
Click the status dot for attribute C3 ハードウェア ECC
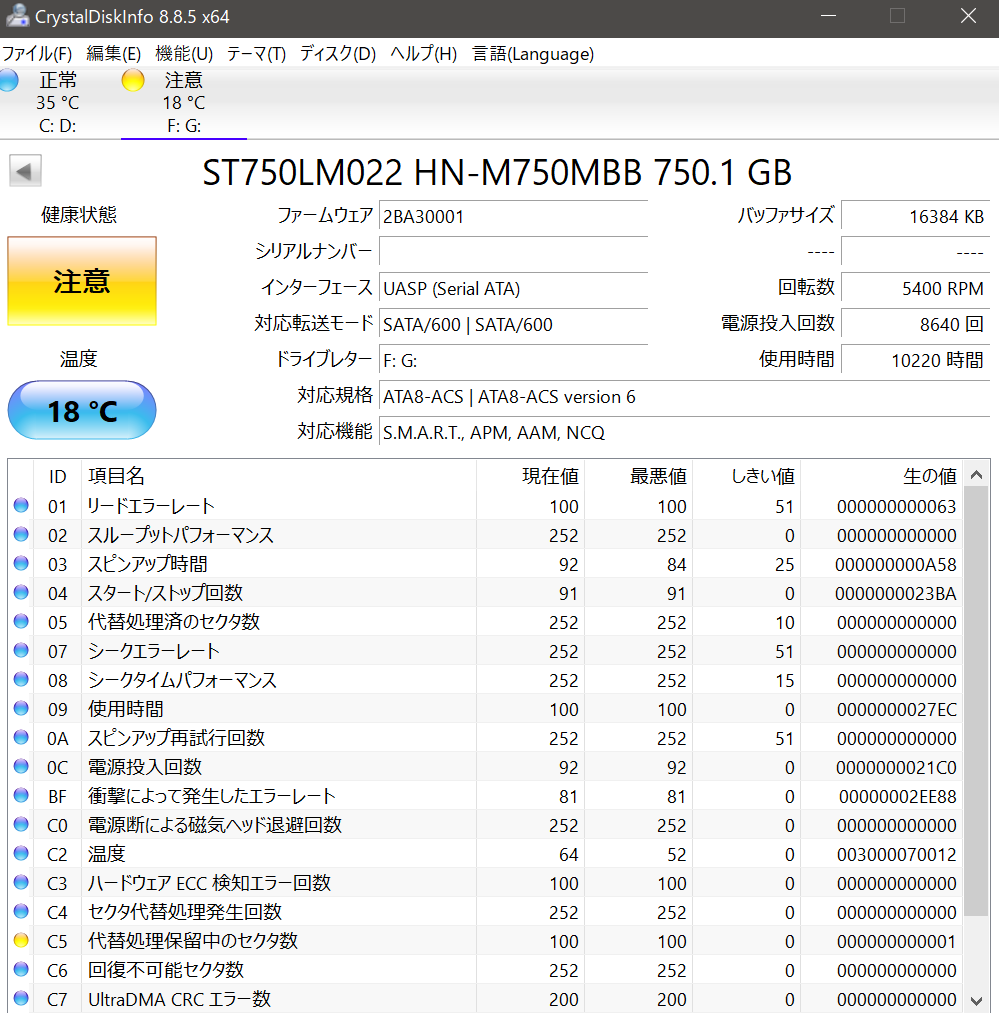click(x=21, y=882)
